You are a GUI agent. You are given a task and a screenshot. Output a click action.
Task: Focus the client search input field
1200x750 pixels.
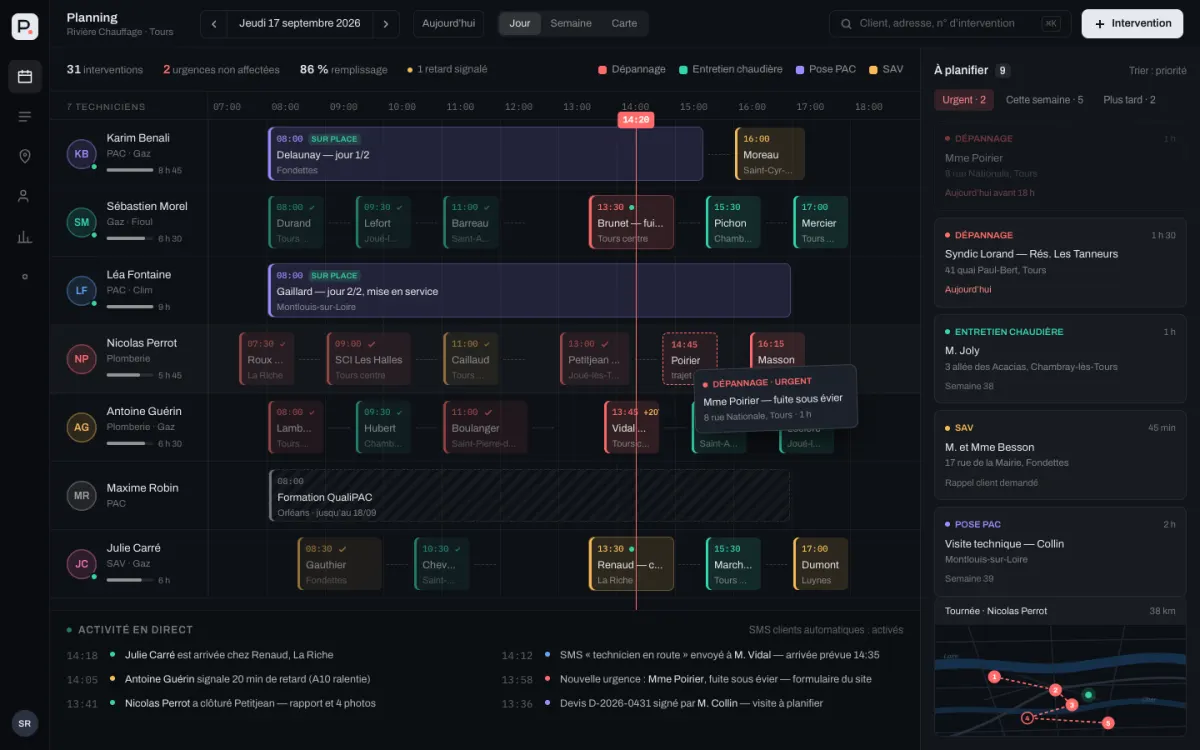950,24
